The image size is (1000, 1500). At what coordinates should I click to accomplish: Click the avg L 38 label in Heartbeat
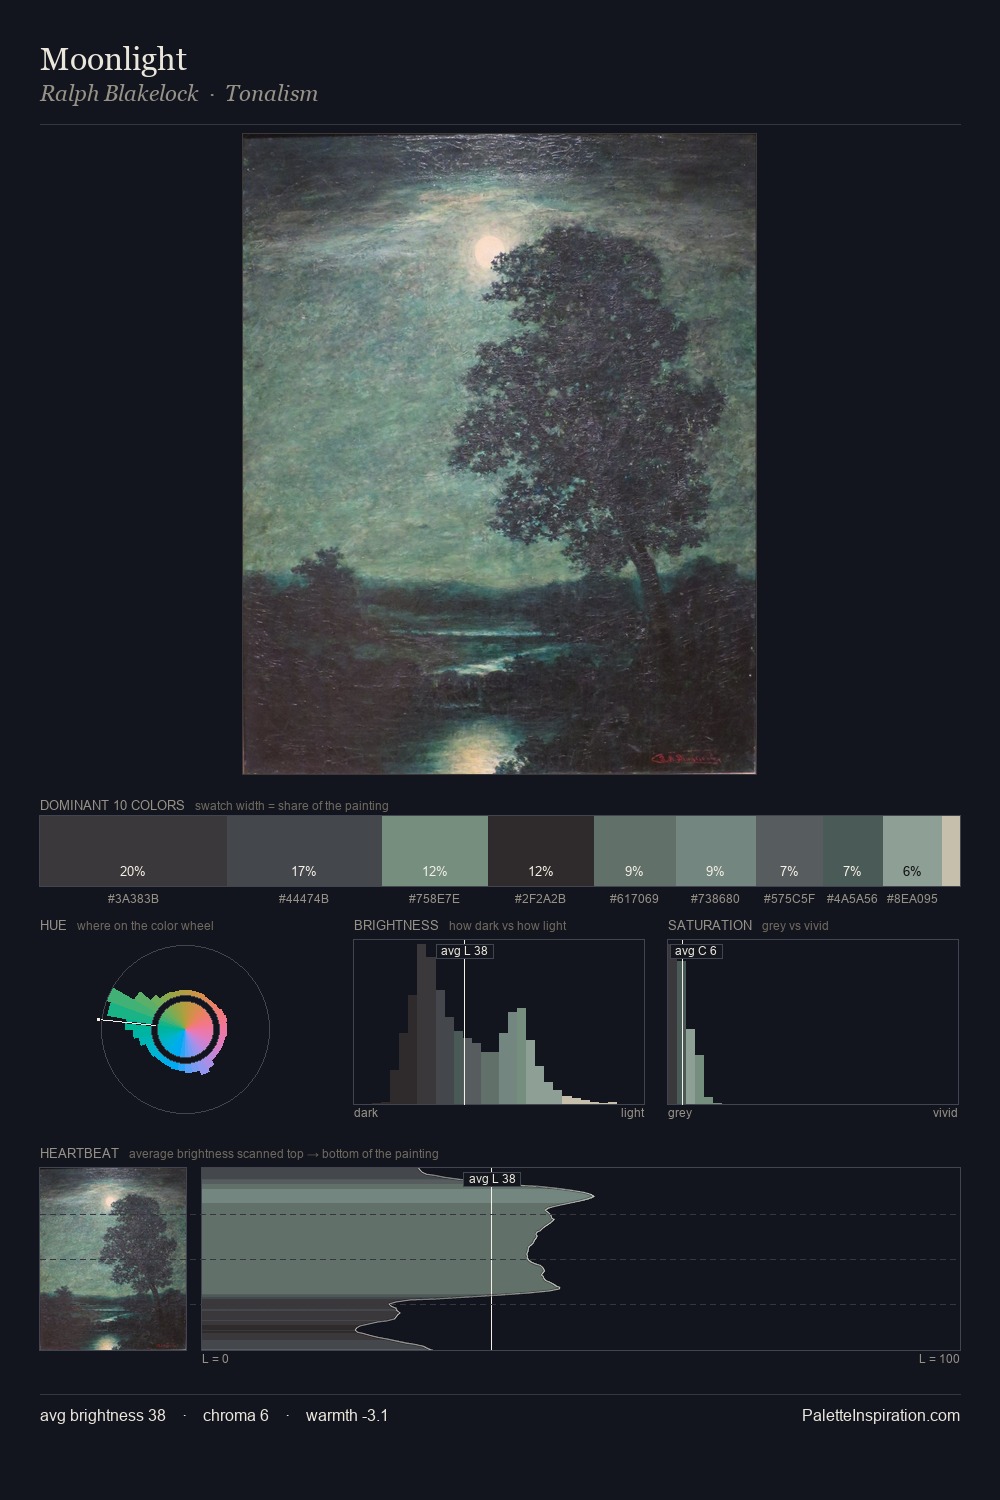(492, 1179)
